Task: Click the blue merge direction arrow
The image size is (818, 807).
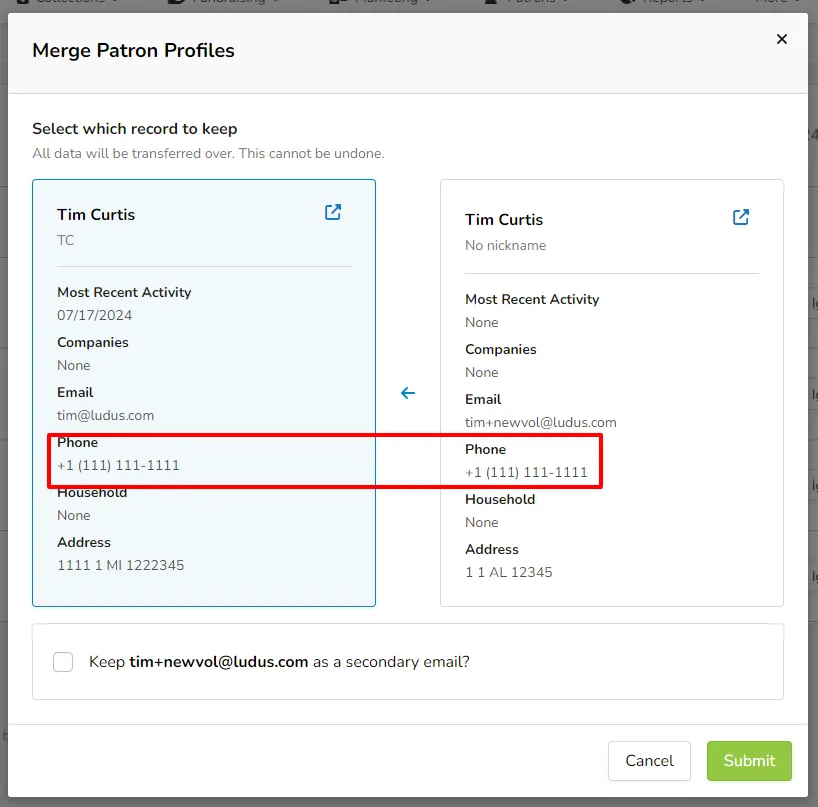Action: pyautogui.click(x=408, y=393)
